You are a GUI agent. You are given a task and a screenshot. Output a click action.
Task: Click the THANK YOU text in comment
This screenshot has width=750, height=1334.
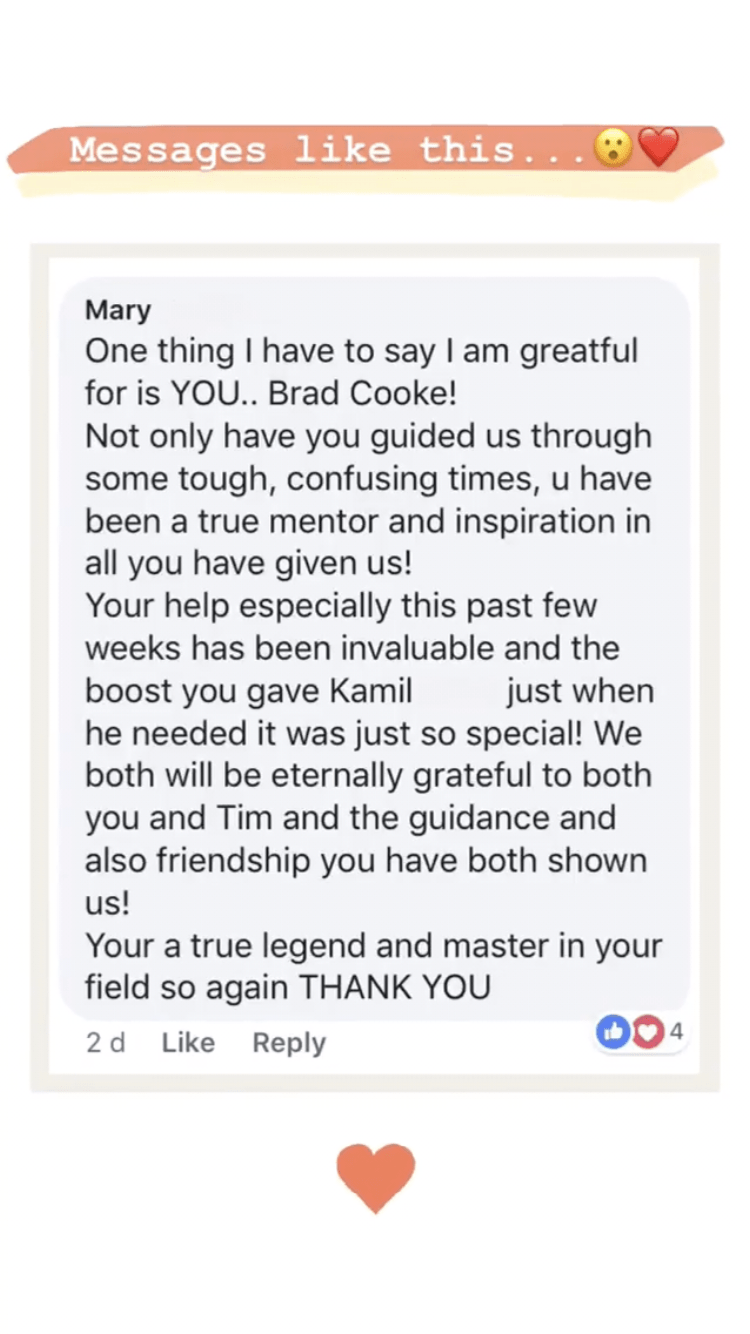(x=396, y=988)
